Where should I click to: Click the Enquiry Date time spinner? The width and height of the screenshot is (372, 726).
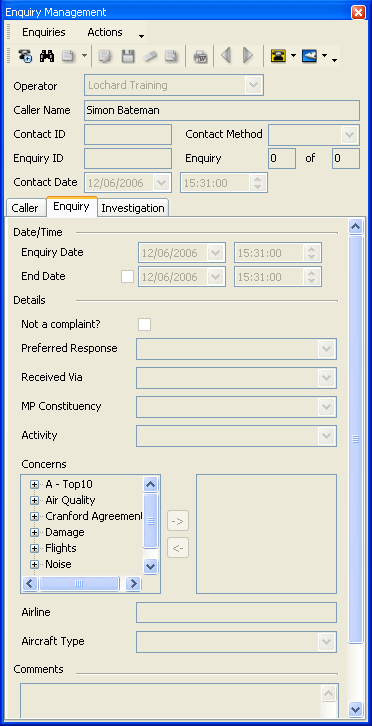click(x=311, y=253)
